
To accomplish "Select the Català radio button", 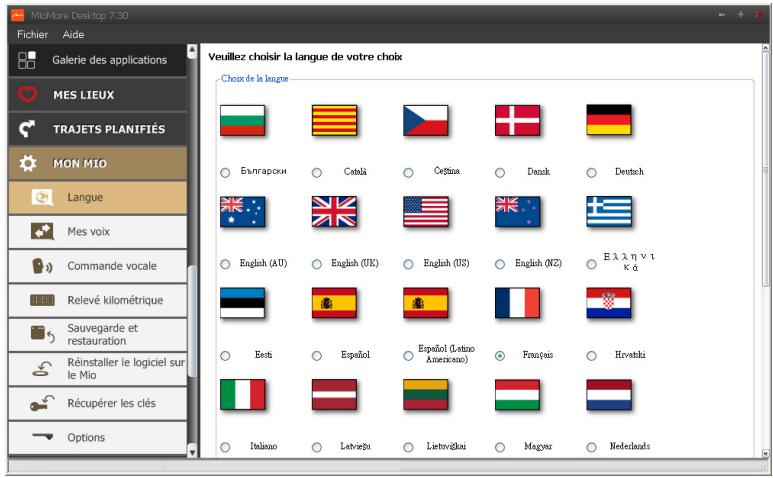I will click(317, 173).
